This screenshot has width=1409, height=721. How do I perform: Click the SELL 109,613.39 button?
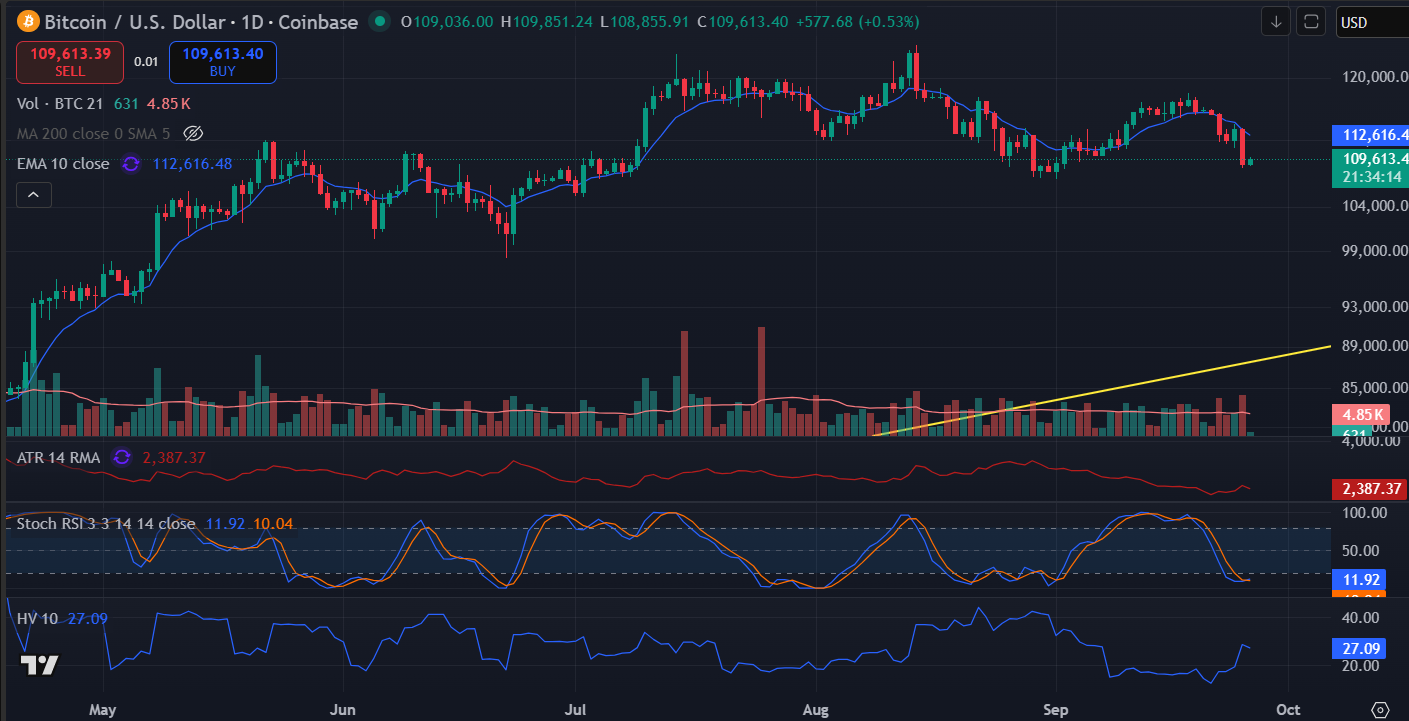(x=70, y=62)
